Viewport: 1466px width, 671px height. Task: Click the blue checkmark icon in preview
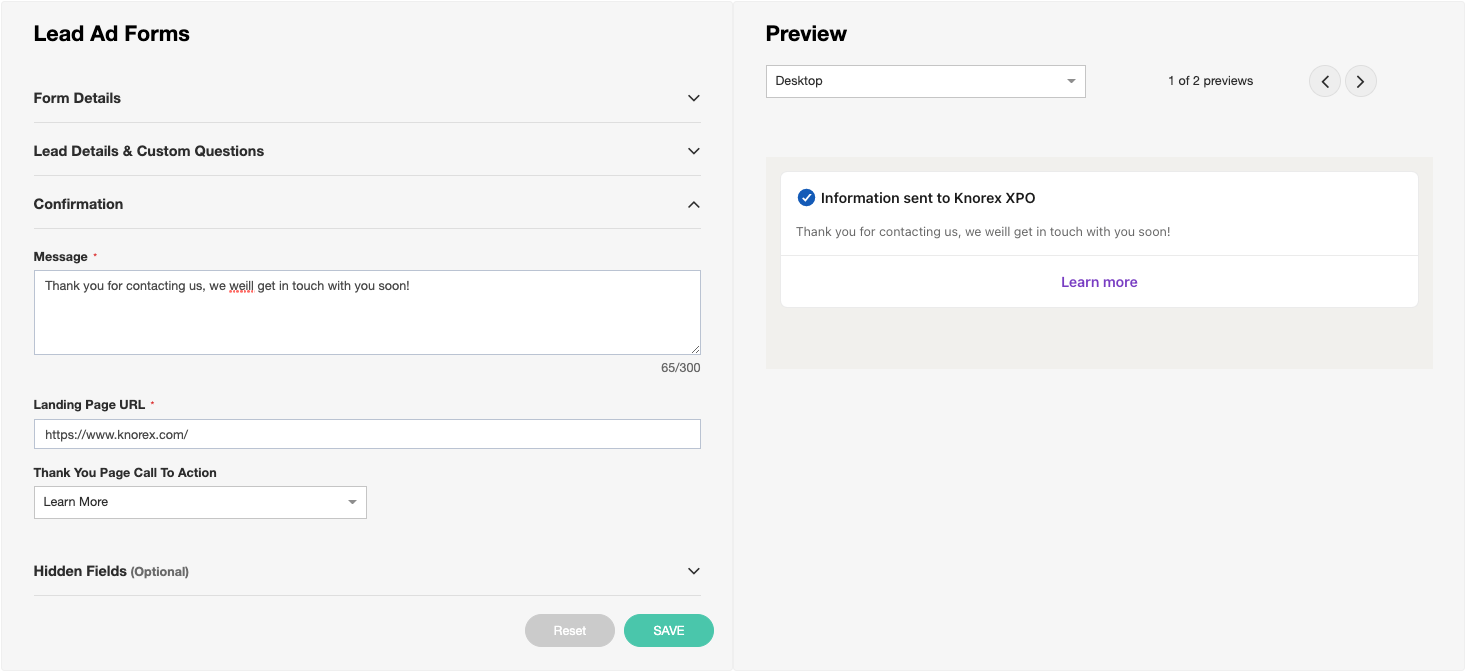[x=806, y=198]
